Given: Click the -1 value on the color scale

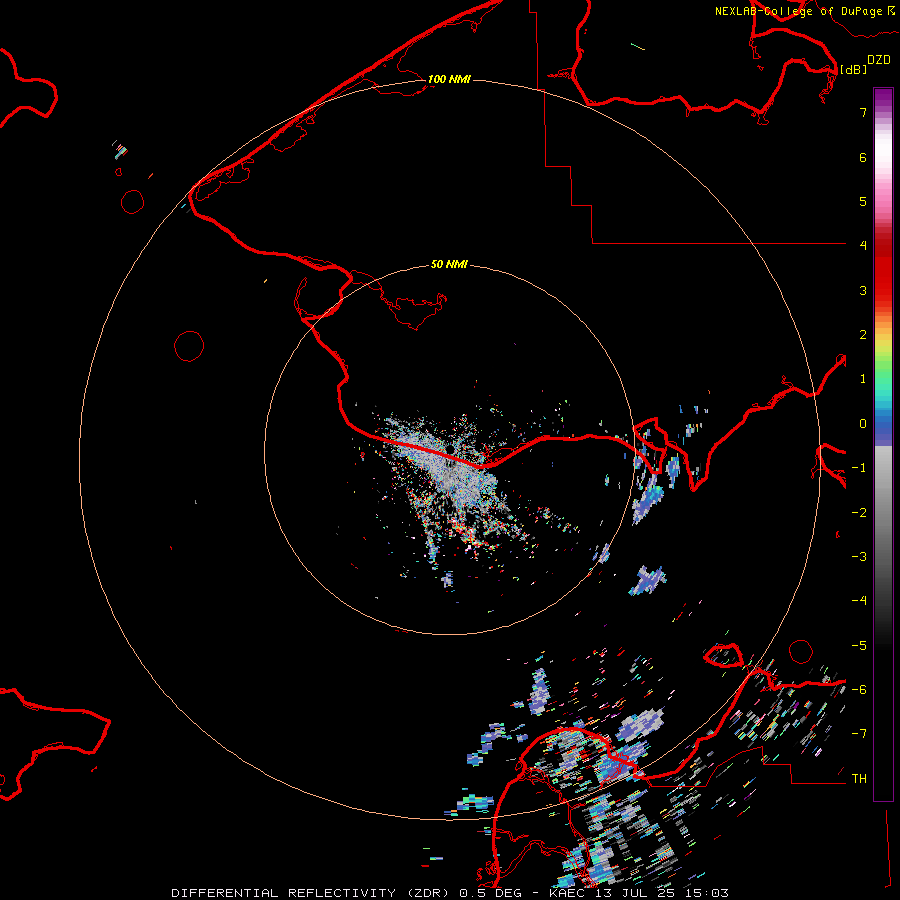Looking at the screenshot, I should [x=859, y=468].
